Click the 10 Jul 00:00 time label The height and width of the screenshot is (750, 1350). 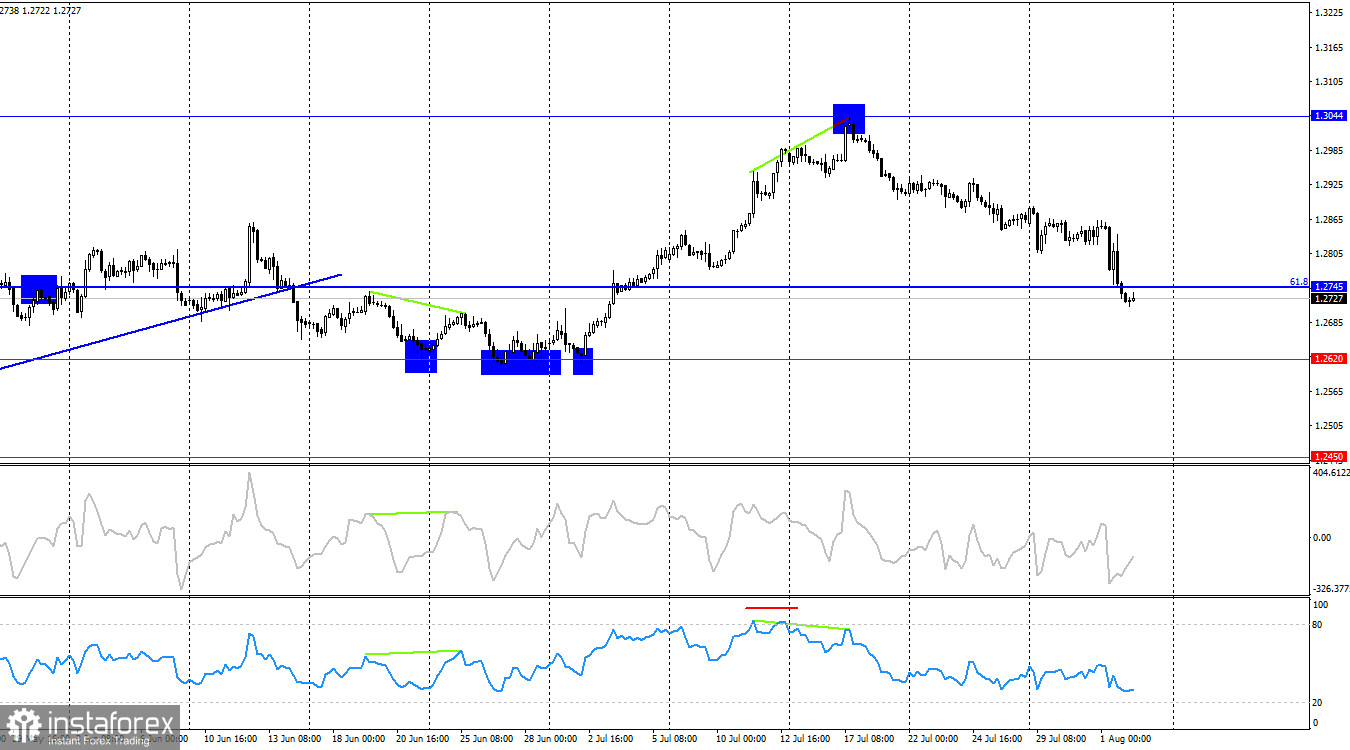point(743,739)
